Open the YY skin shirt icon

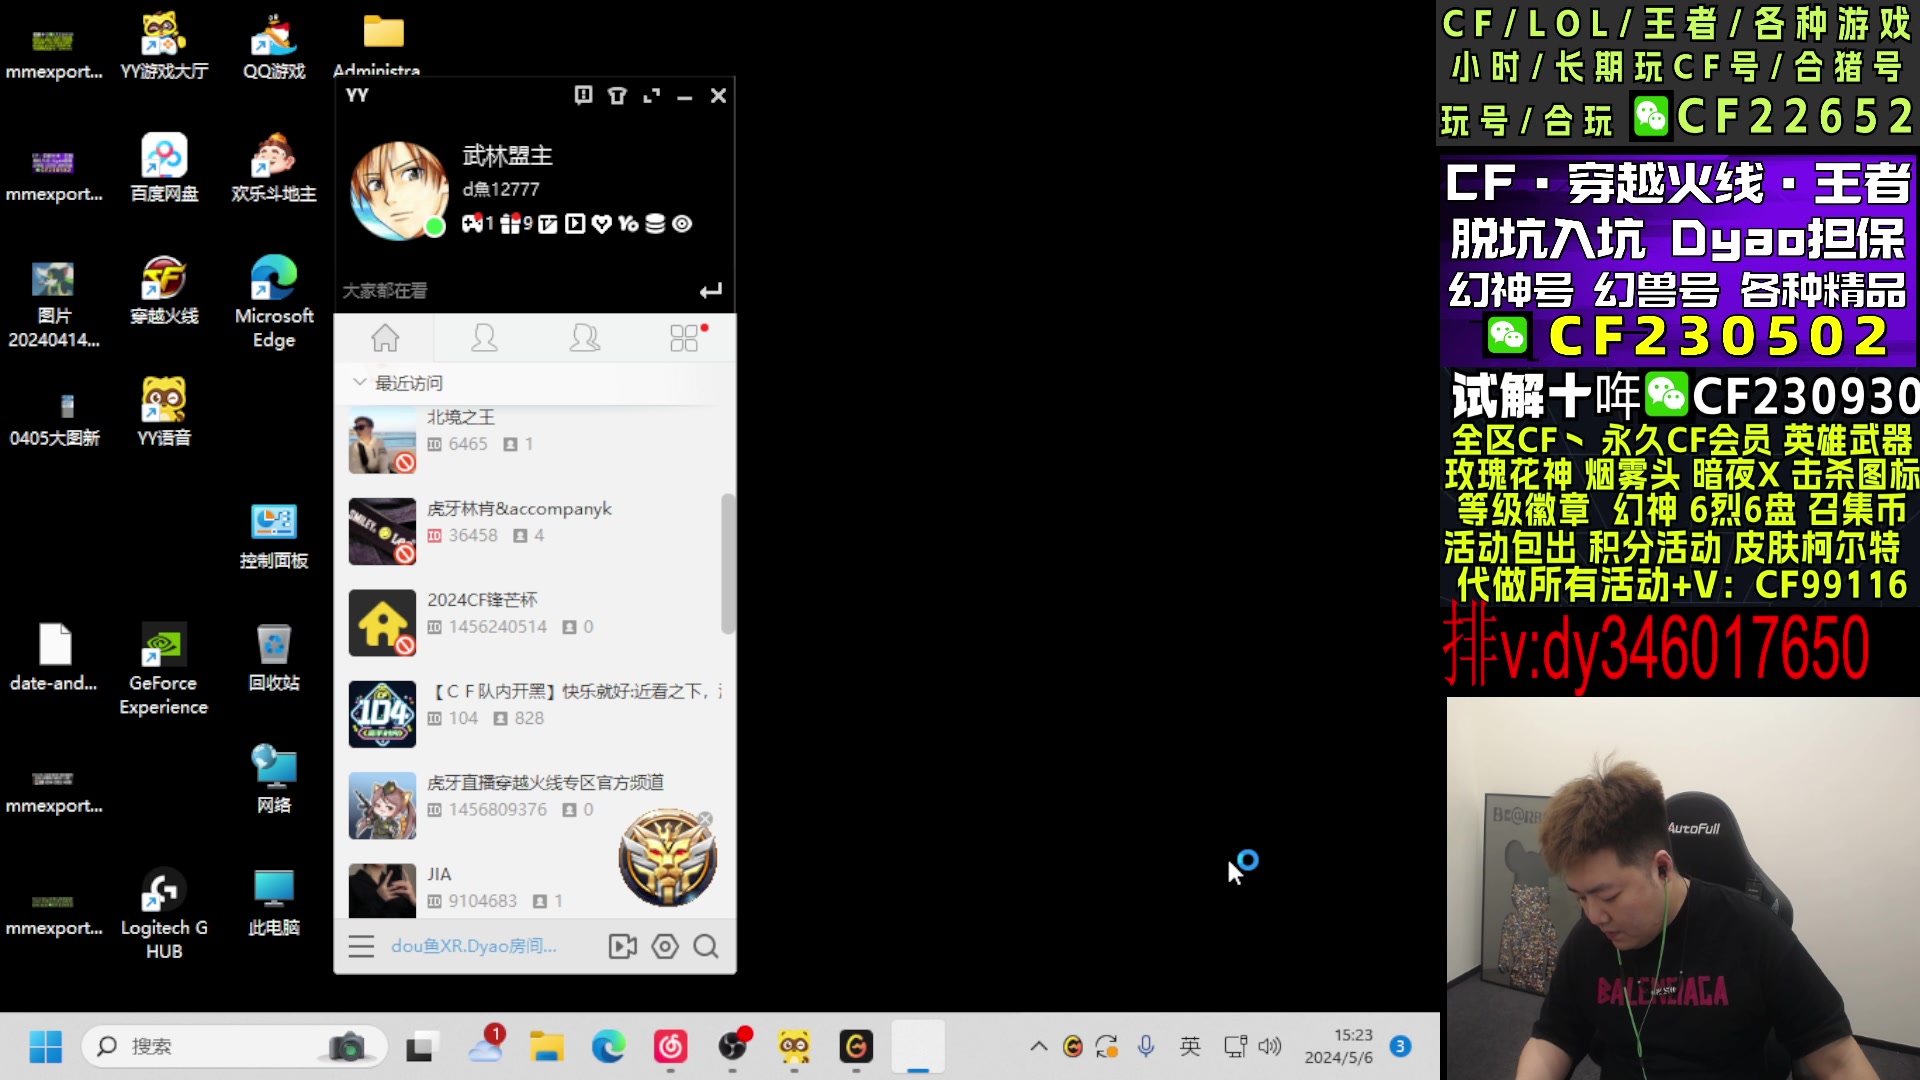(617, 96)
